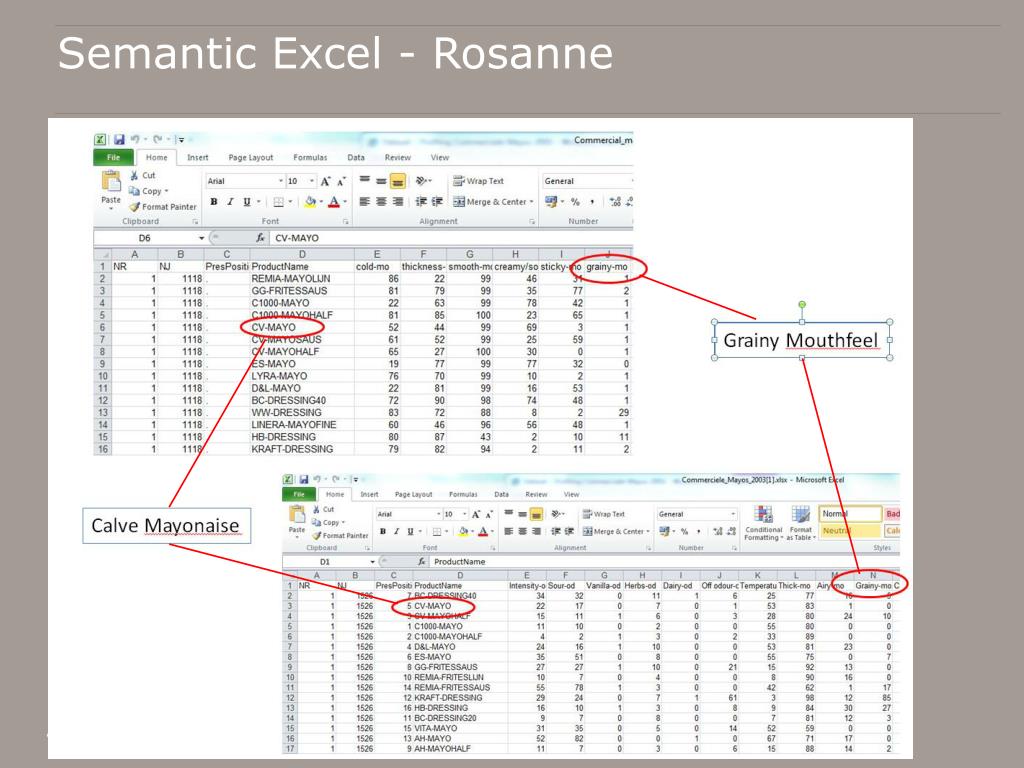Open Borders dropdown arrow in upper Excel window
The image size is (1024, 768).
pos(291,202)
